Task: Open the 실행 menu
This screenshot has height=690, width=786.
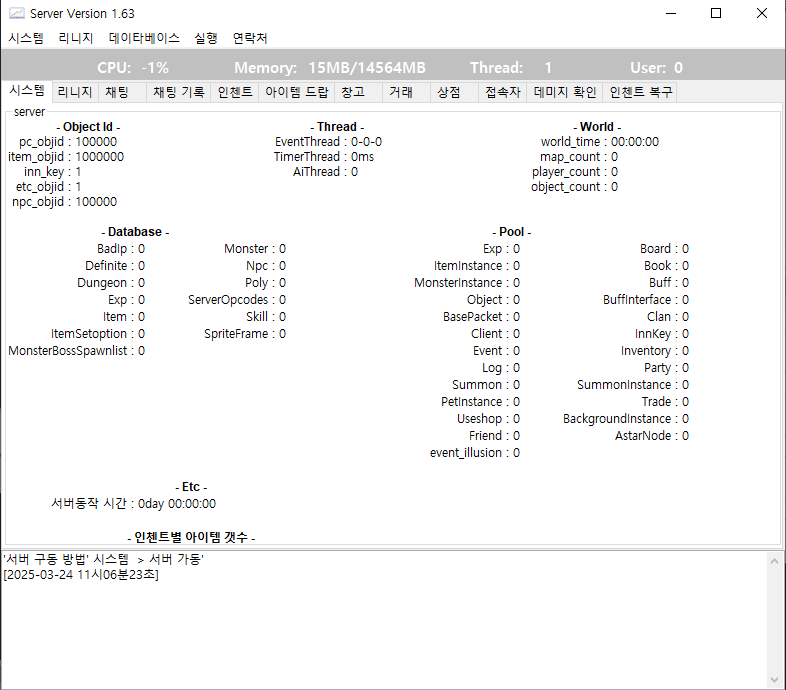Action: pyautogui.click(x=206, y=38)
